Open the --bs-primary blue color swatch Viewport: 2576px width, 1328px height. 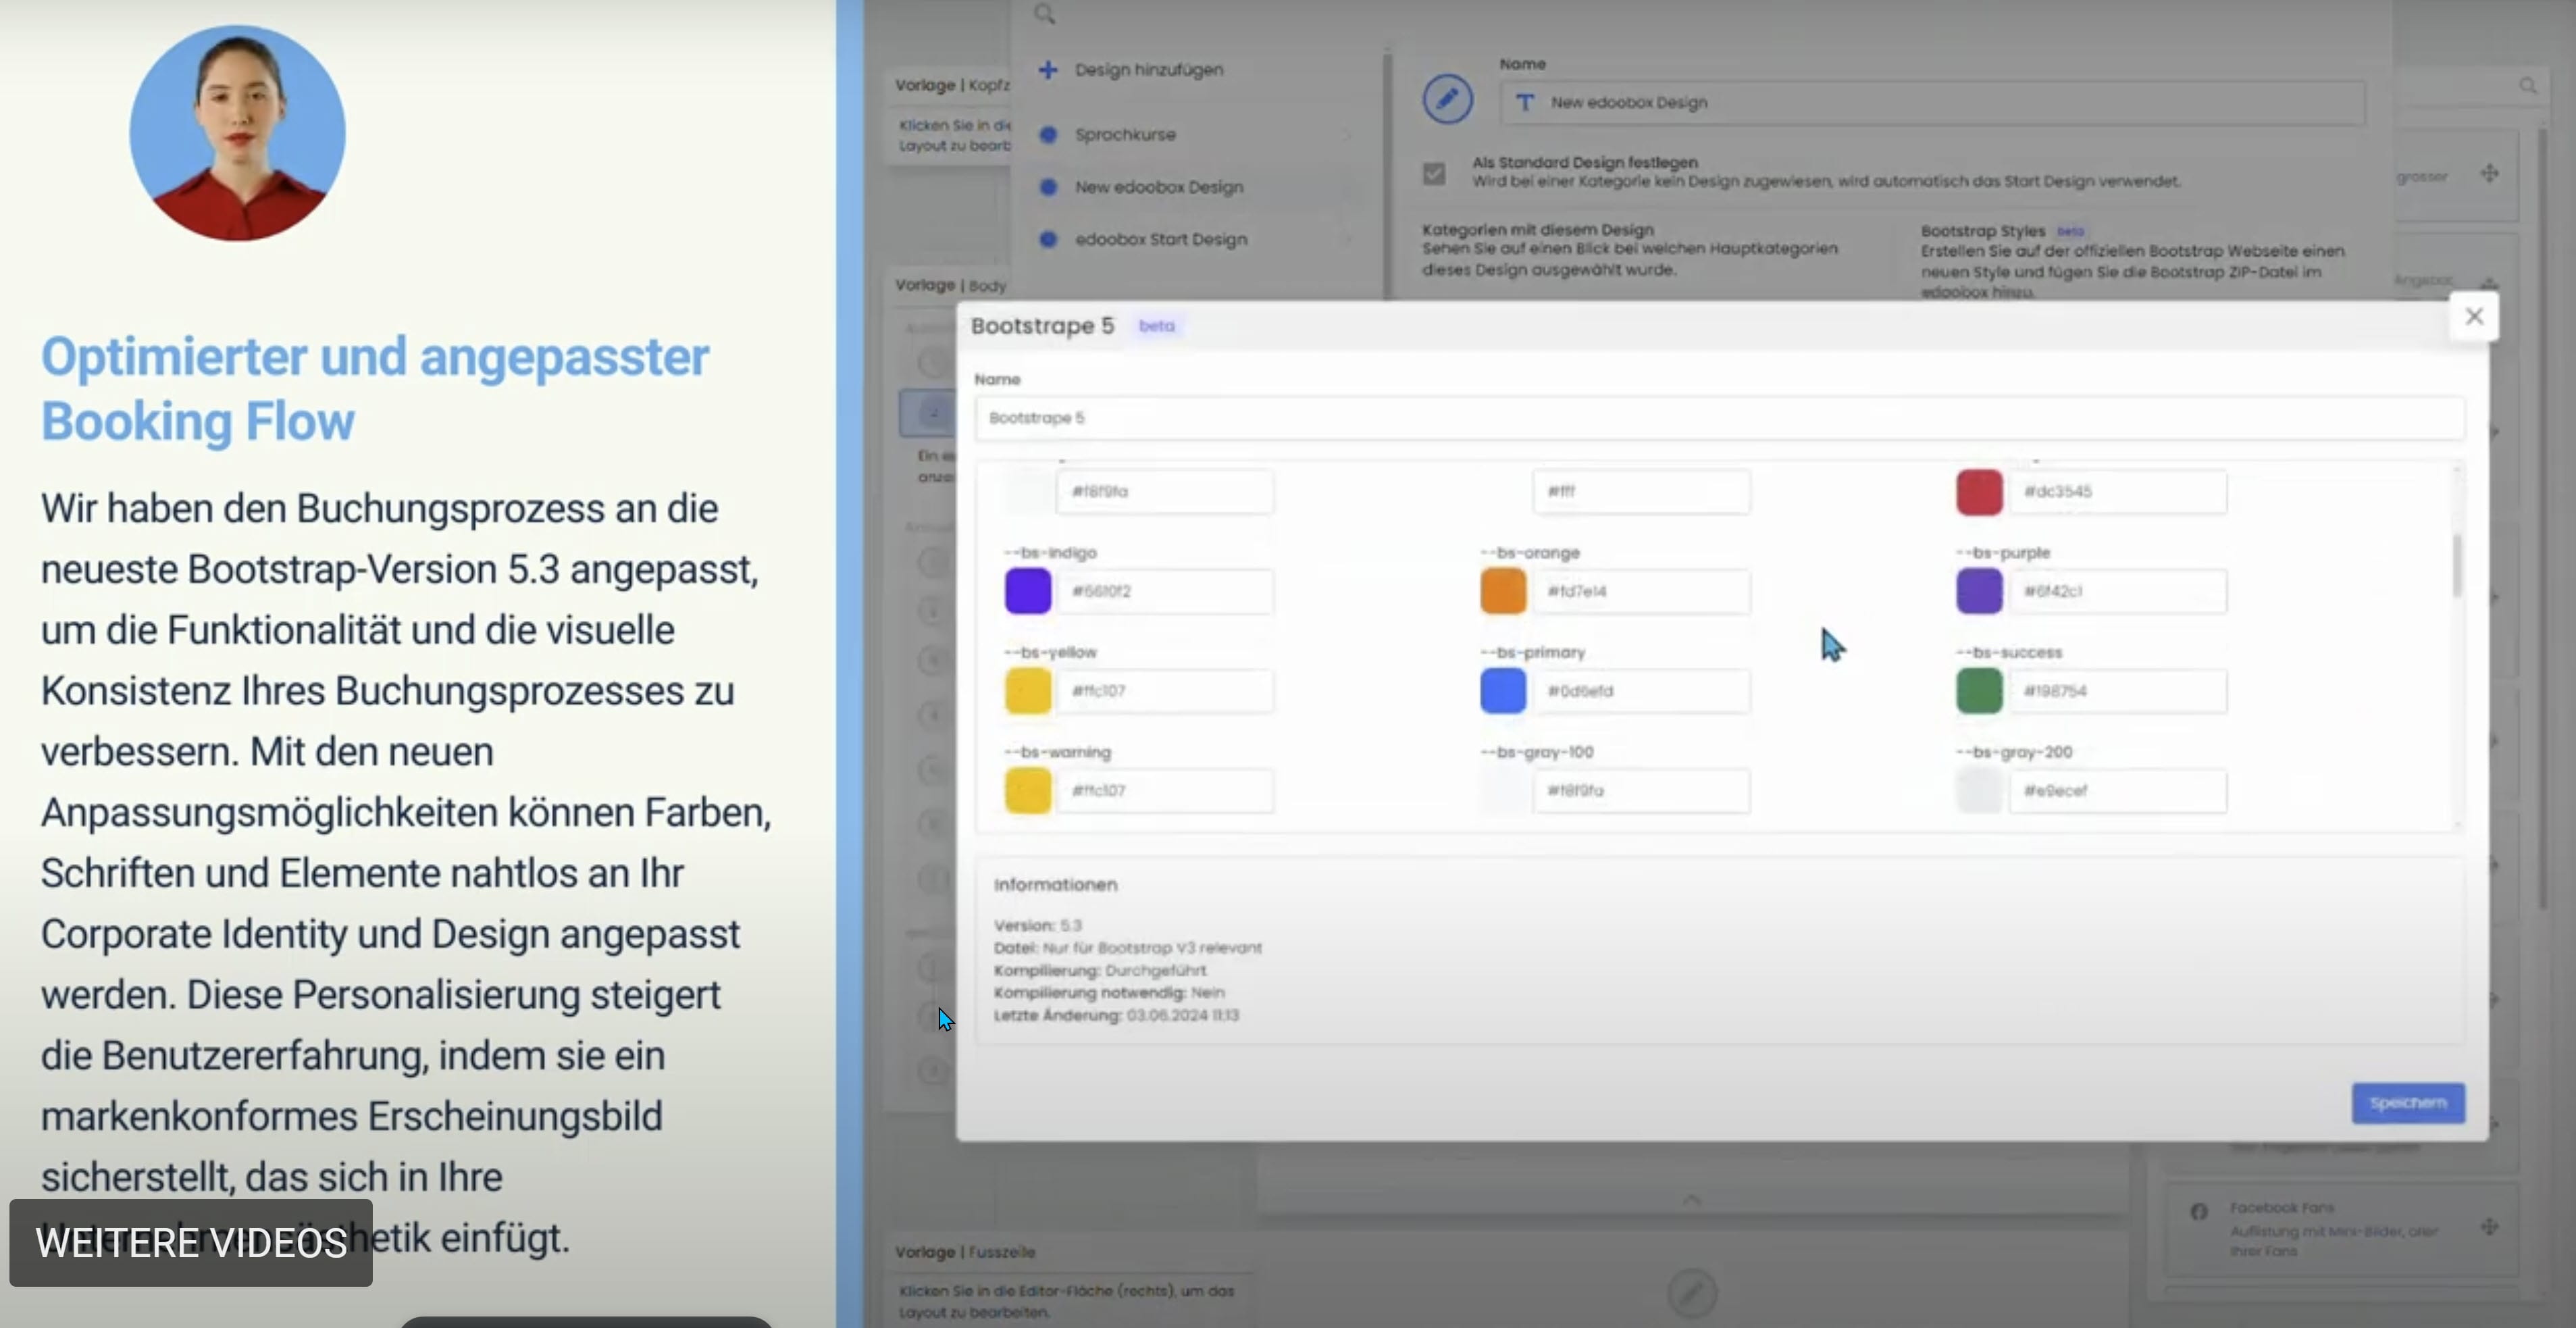(1503, 691)
